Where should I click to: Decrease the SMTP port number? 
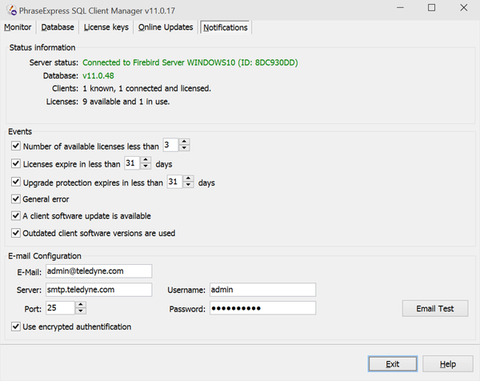click(81, 311)
